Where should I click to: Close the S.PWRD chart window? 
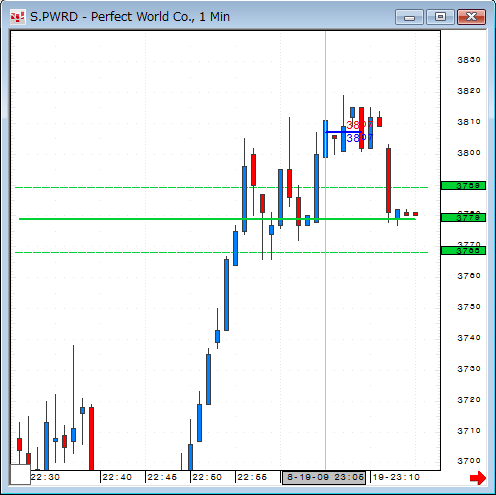pos(471,17)
